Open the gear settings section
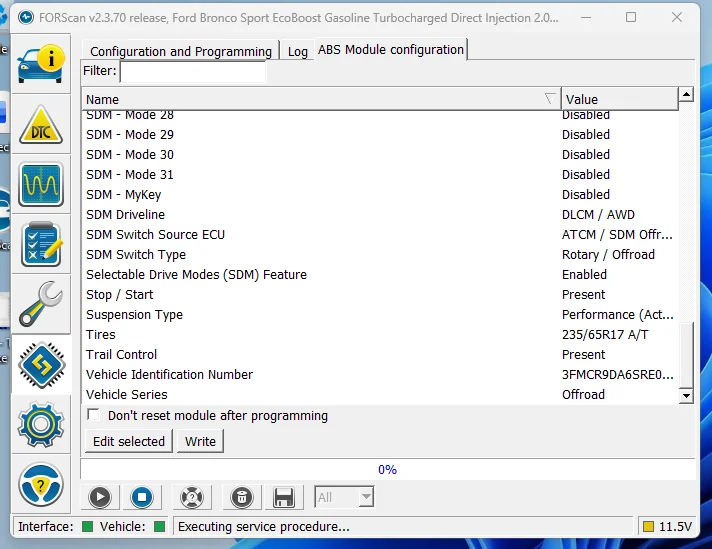Image resolution: width=712 pixels, height=549 pixels. 40,425
